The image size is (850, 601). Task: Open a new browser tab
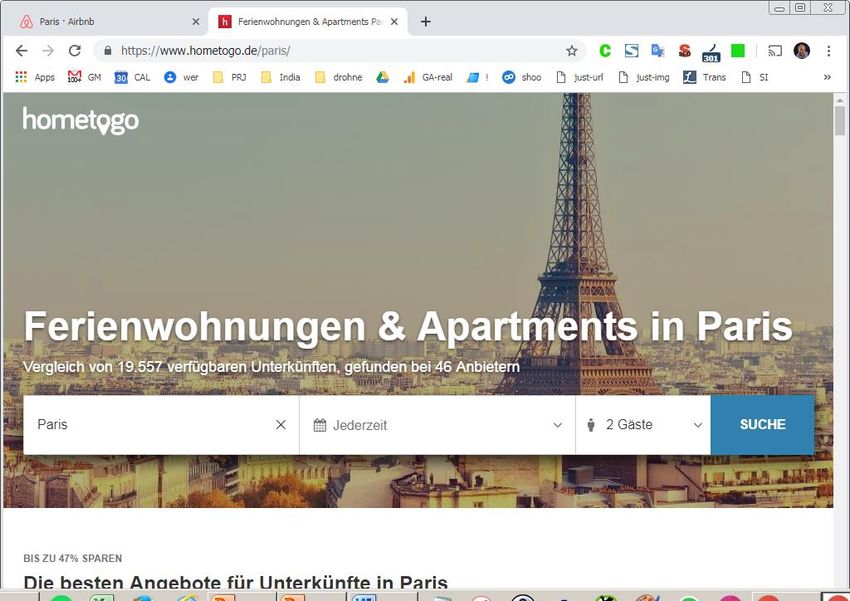[426, 22]
